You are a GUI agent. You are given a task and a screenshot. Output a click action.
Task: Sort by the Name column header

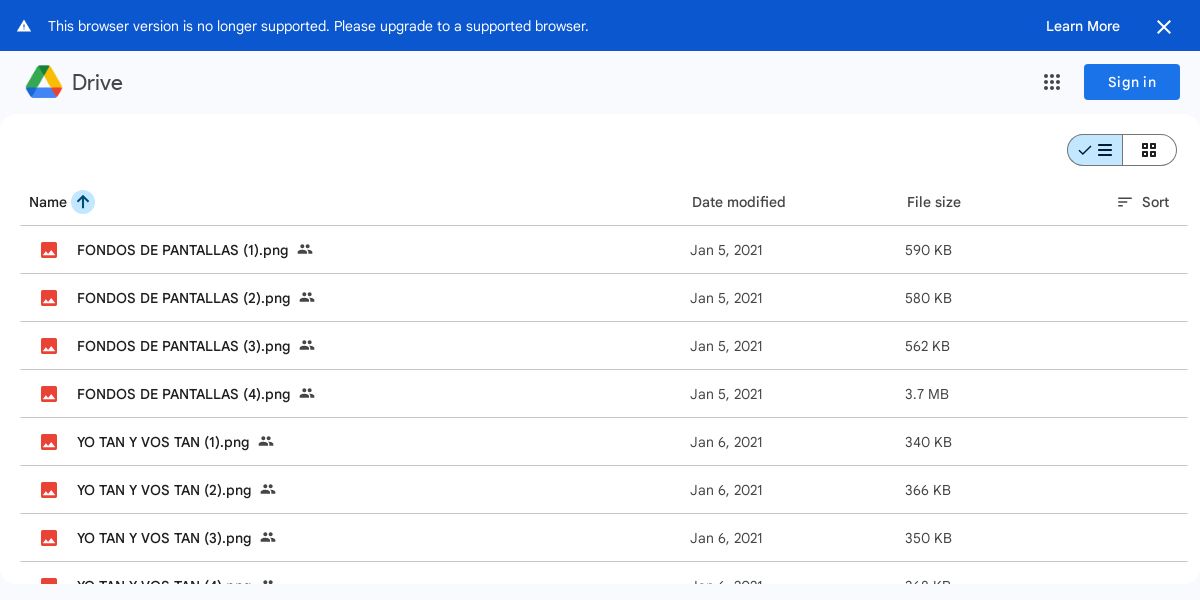tap(48, 202)
